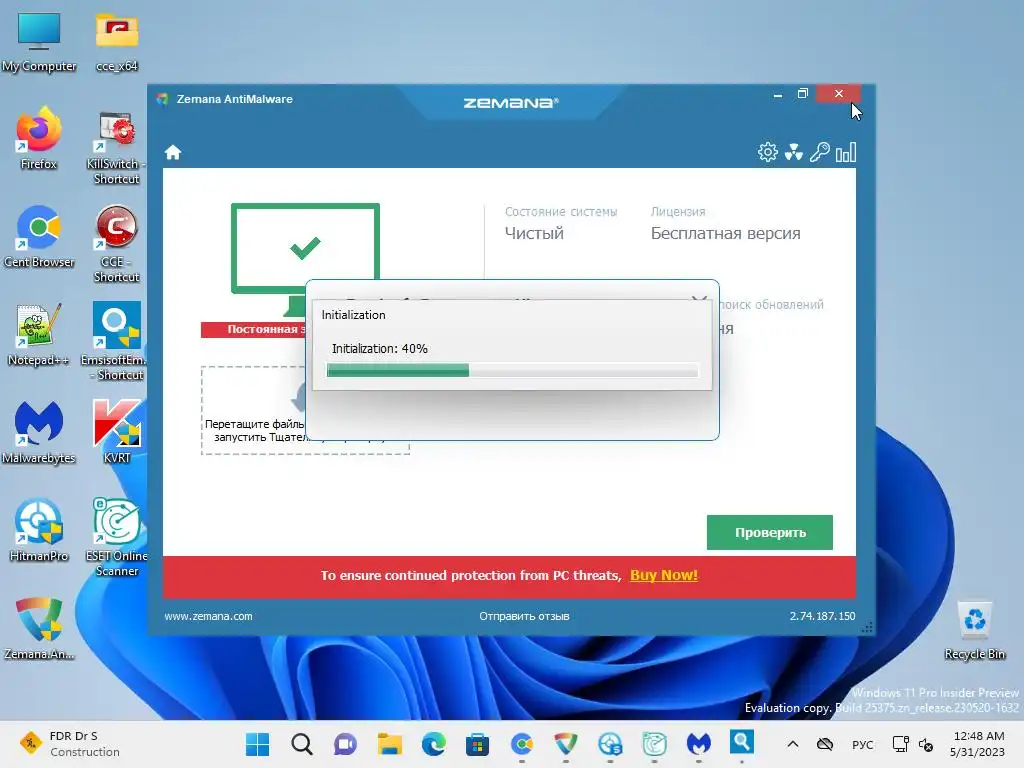Switch to ESET scanner taskbar icon
1024x768 pixels.
point(654,744)
